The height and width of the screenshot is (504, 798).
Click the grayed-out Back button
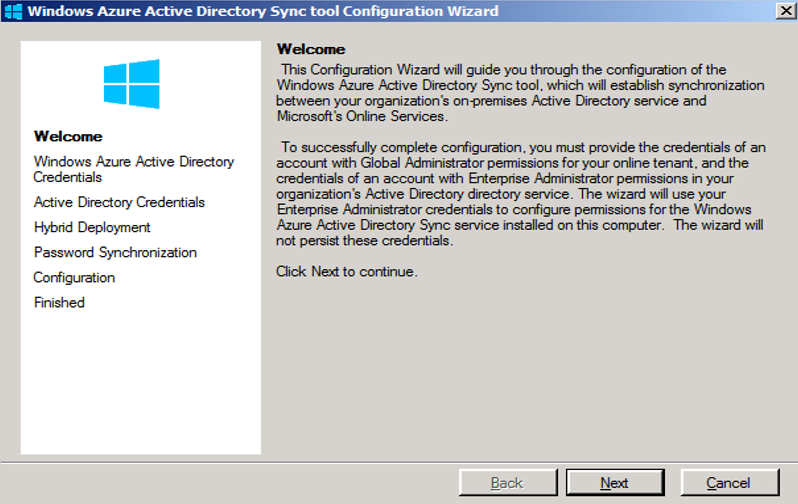[x=507, y=483]
